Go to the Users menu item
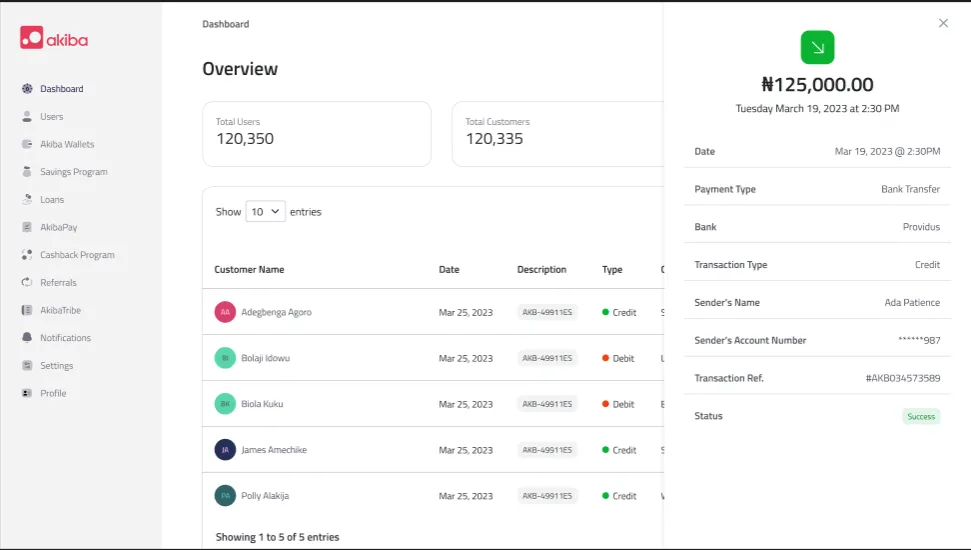Viewport: 971px width, 550px height. 52,116
